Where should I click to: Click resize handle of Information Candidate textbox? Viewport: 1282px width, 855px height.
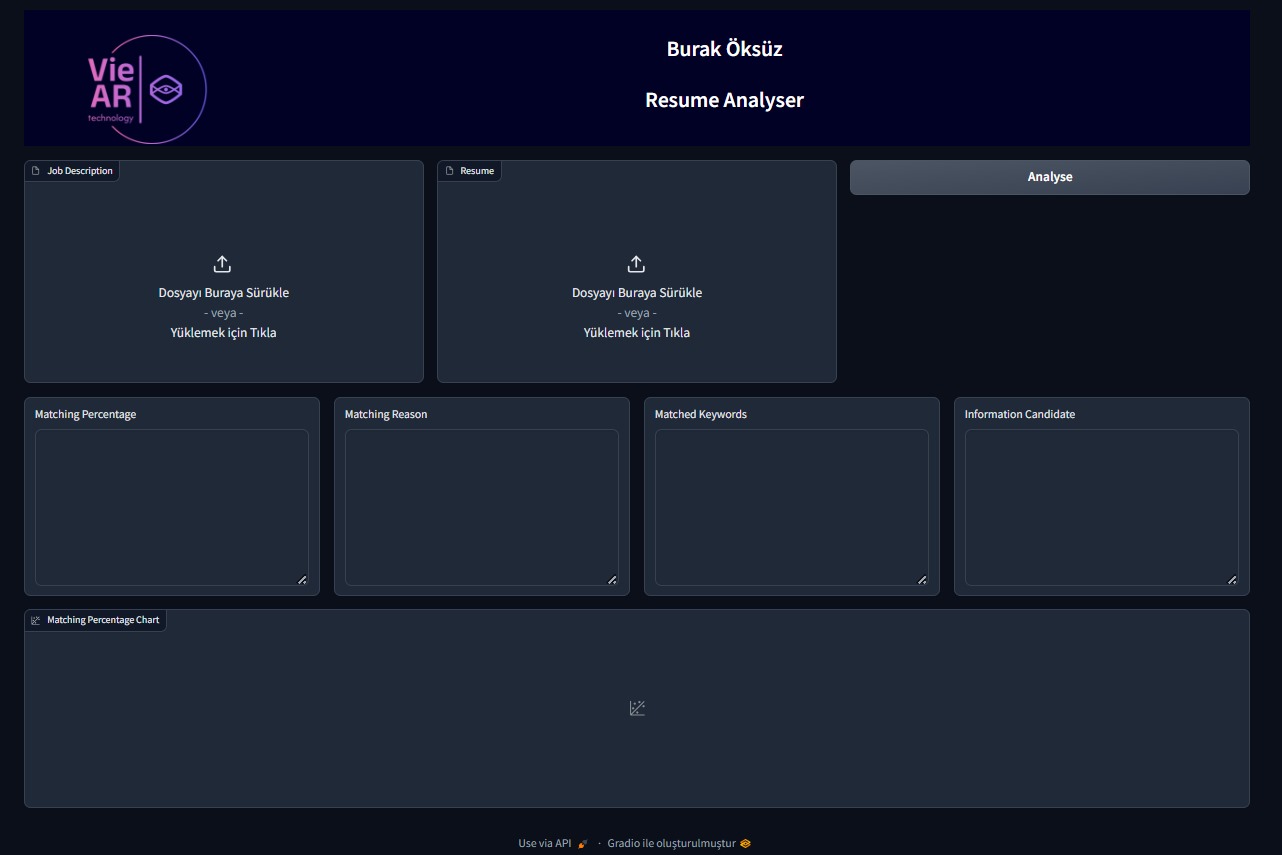(x=1232, y=580)
